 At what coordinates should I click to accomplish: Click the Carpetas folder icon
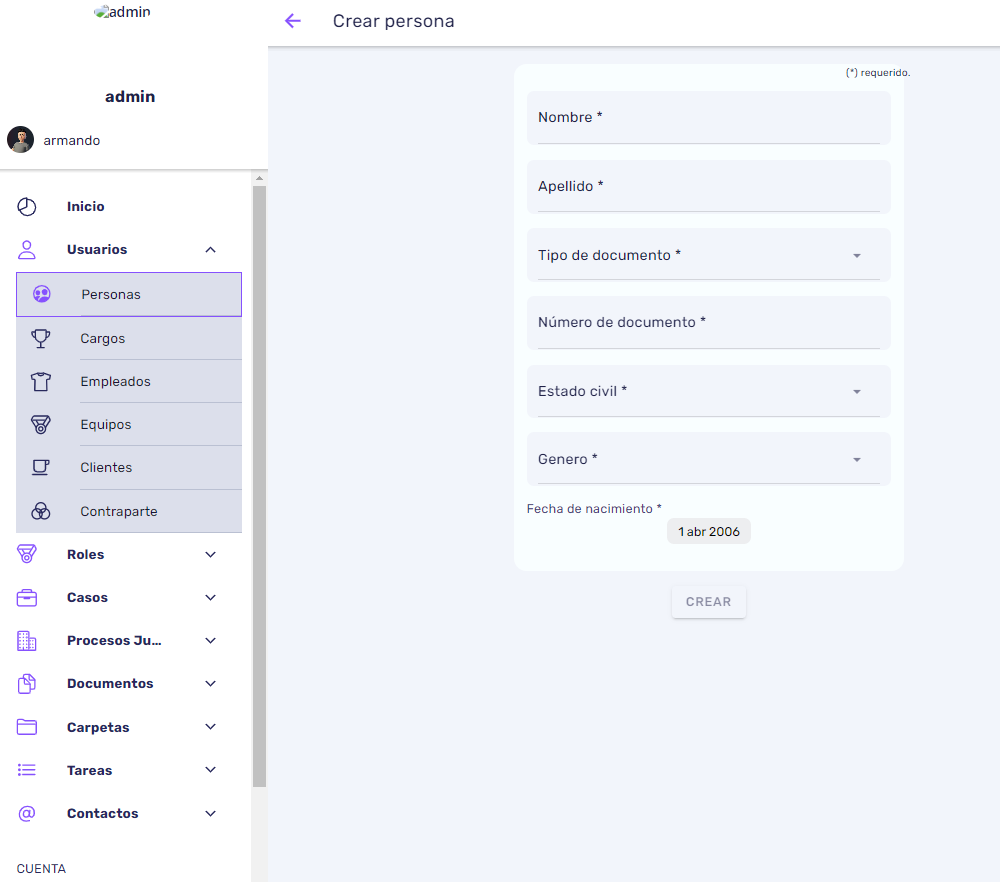pos(27,727)
